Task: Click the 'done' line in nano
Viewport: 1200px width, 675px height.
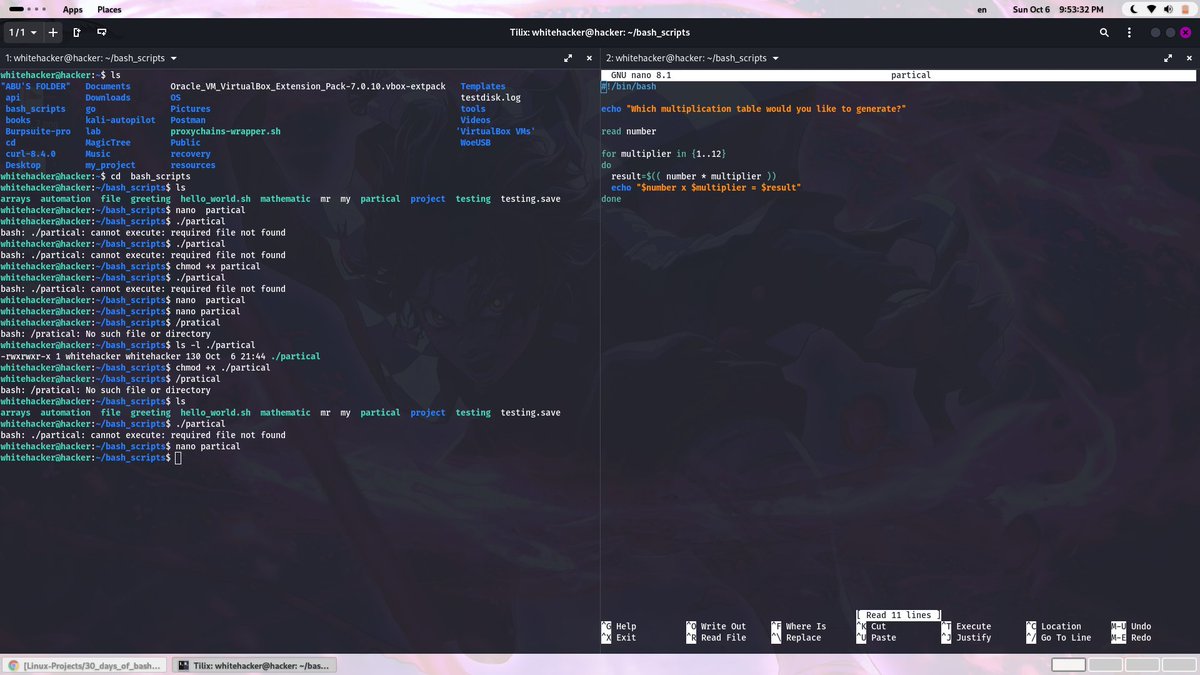Action: coord(611,199)
